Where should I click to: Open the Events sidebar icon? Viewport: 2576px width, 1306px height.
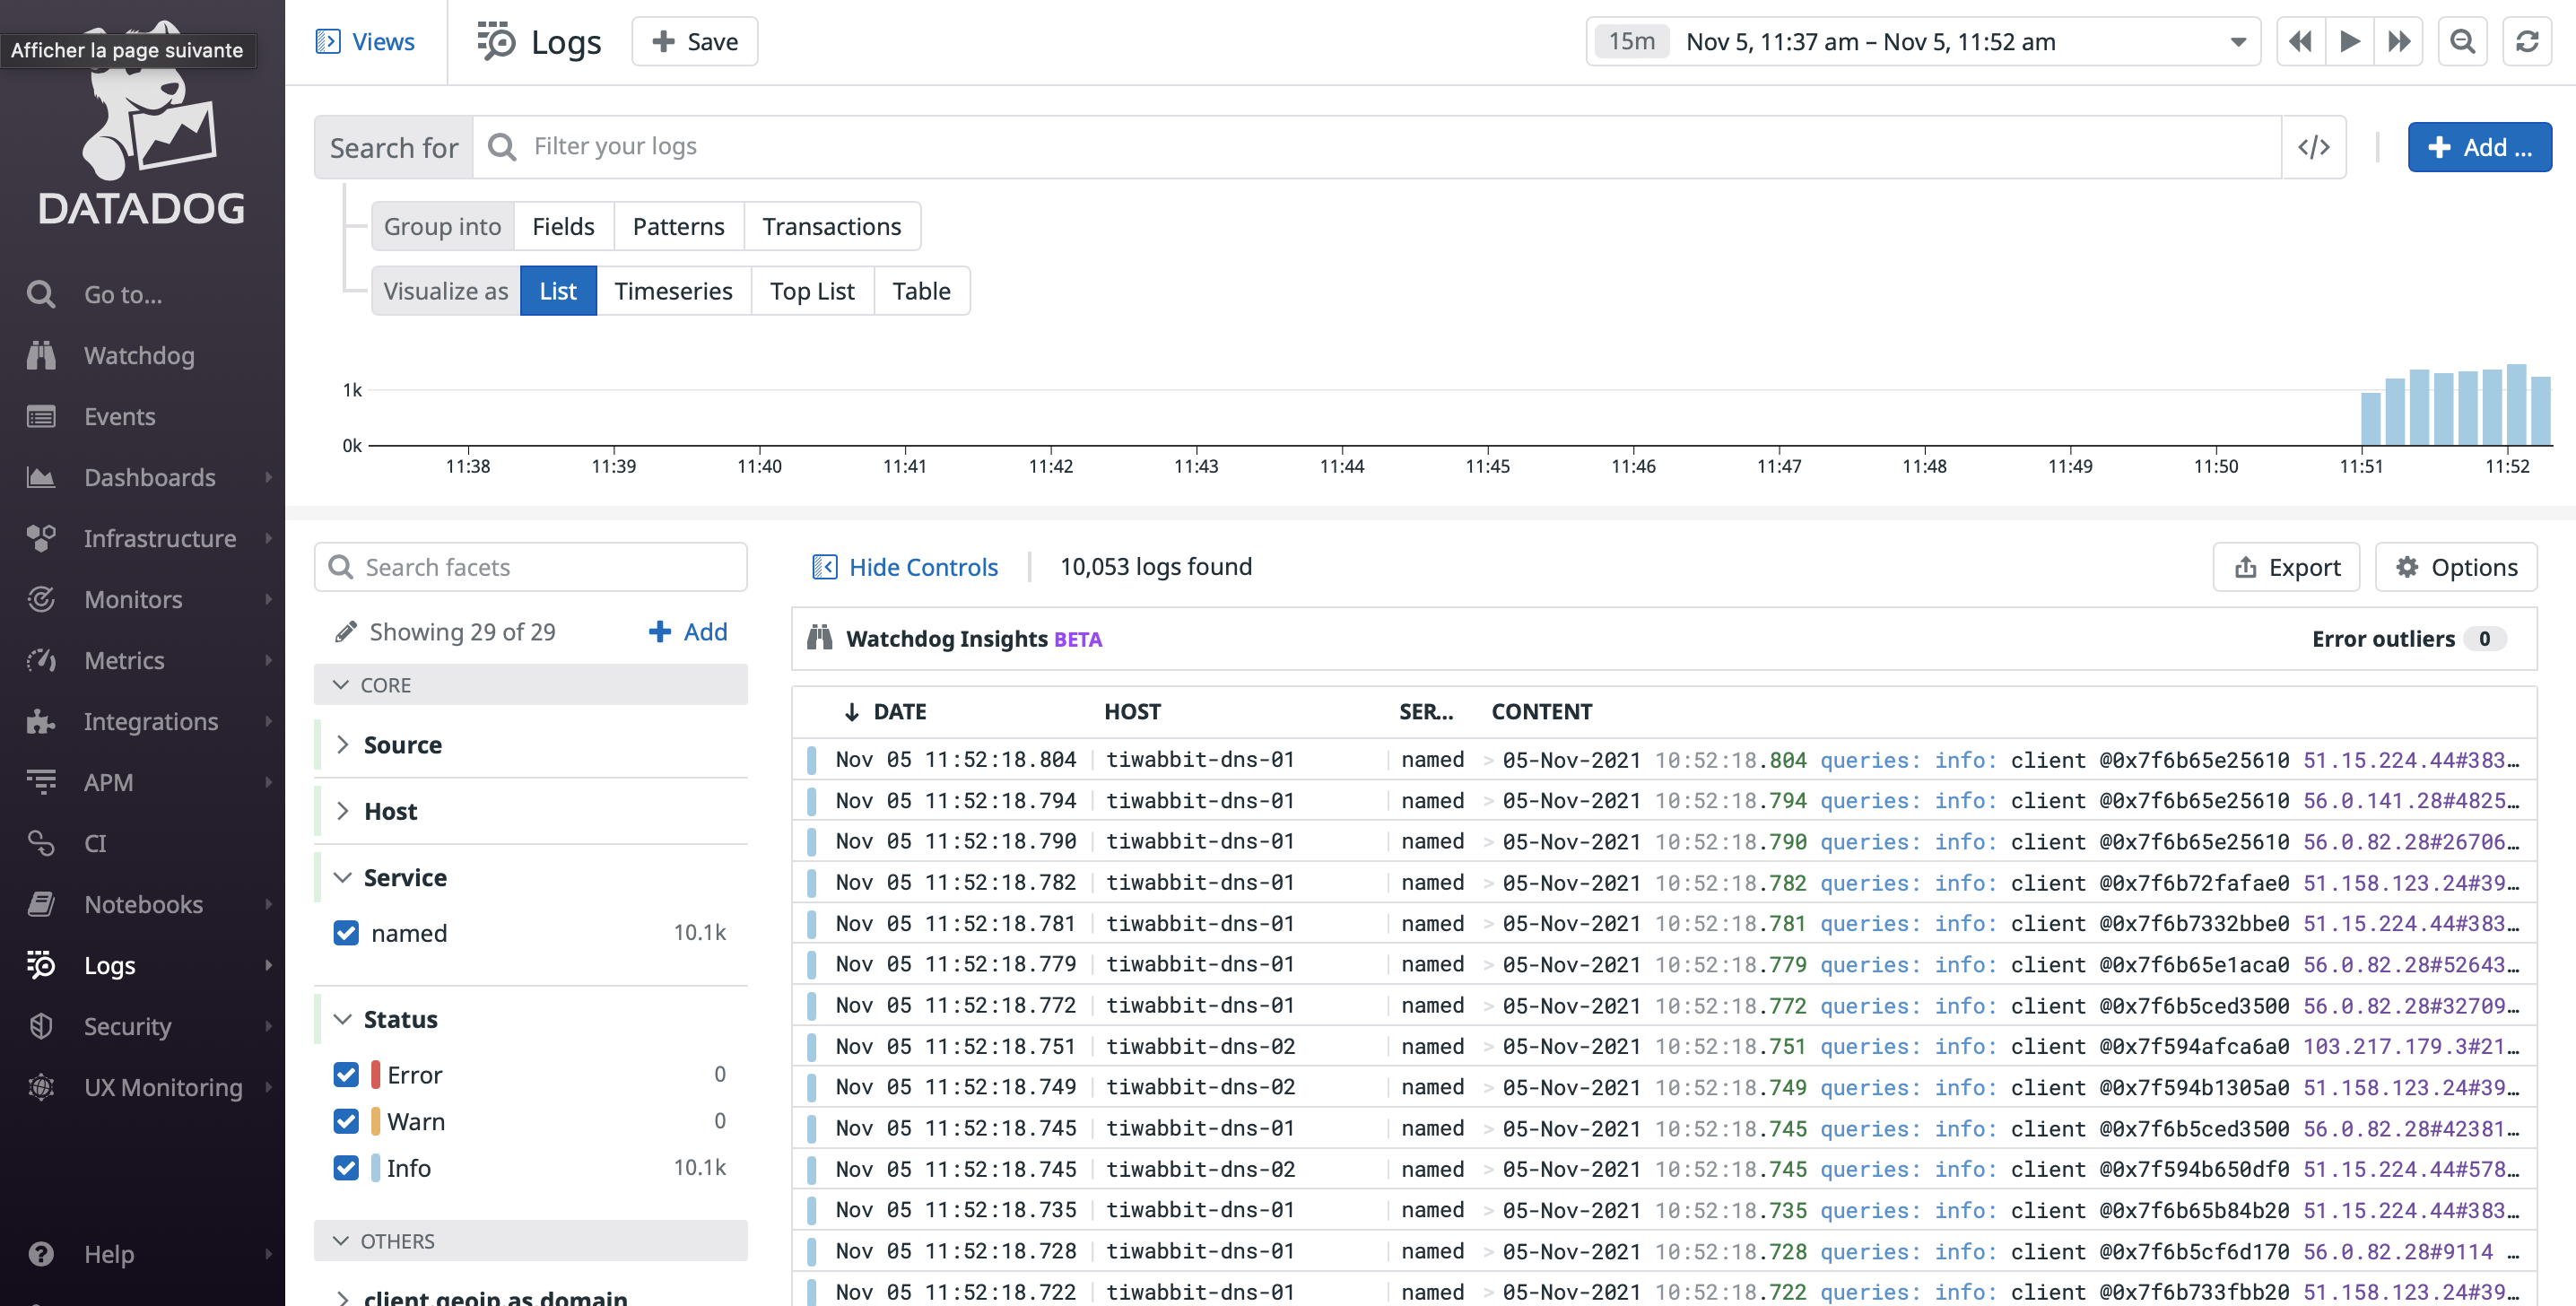[x=41, y=416]
